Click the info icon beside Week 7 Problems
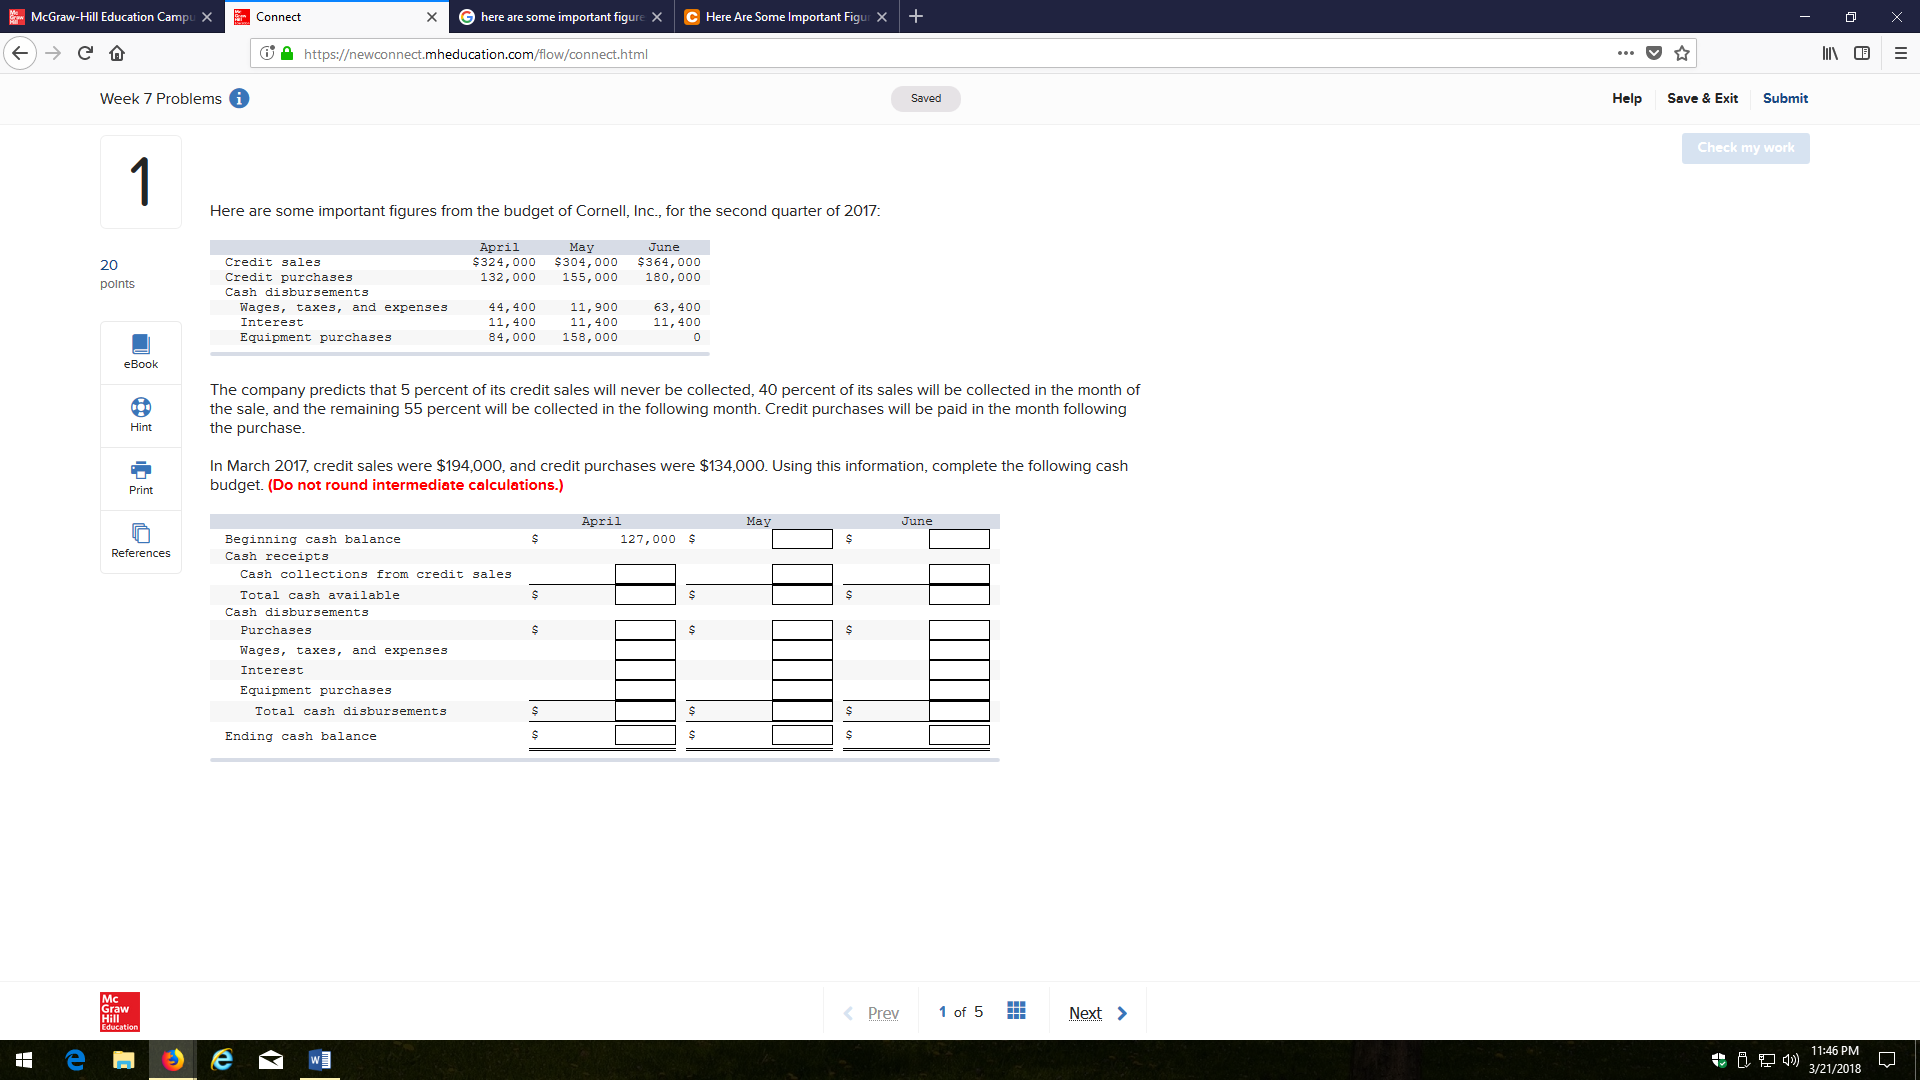1920x1080 pixels. [x=239, y=98]
